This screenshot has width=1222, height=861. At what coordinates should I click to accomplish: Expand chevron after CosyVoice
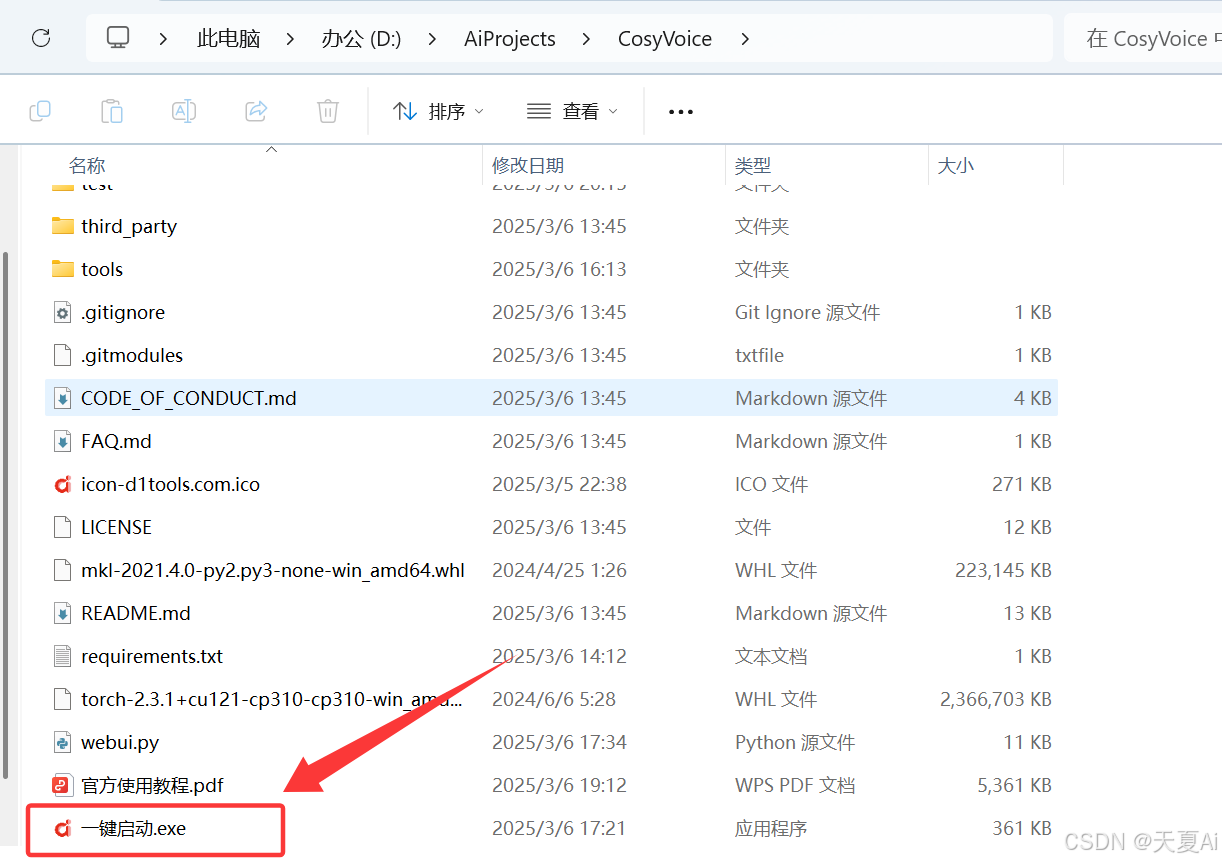click(744, 39)
